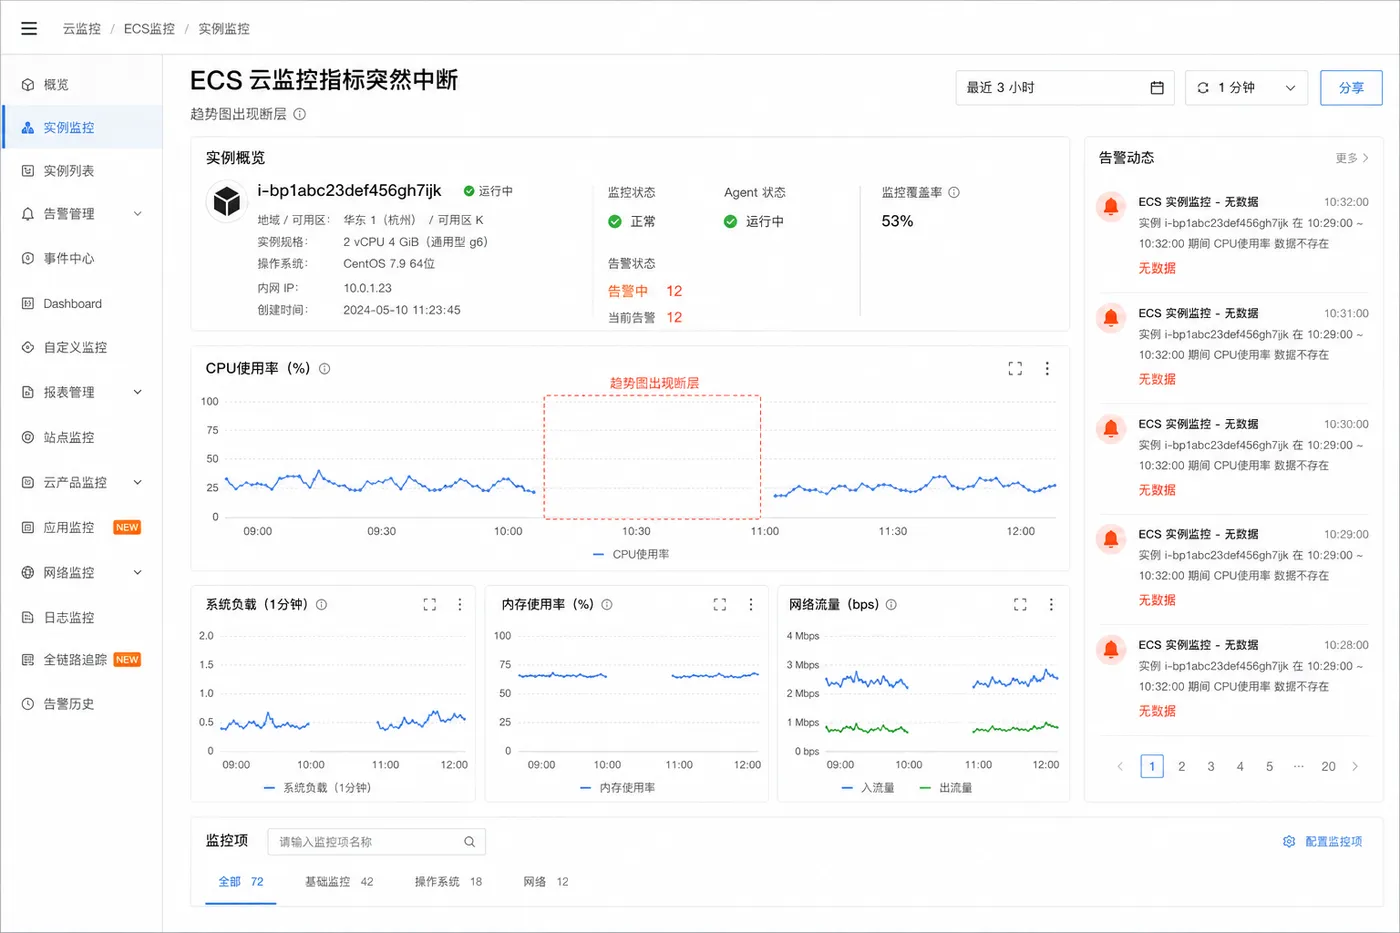Click info icon beside 系统负载 title
This screenshot has height=933, width=1400.
(x=321, y=604)
